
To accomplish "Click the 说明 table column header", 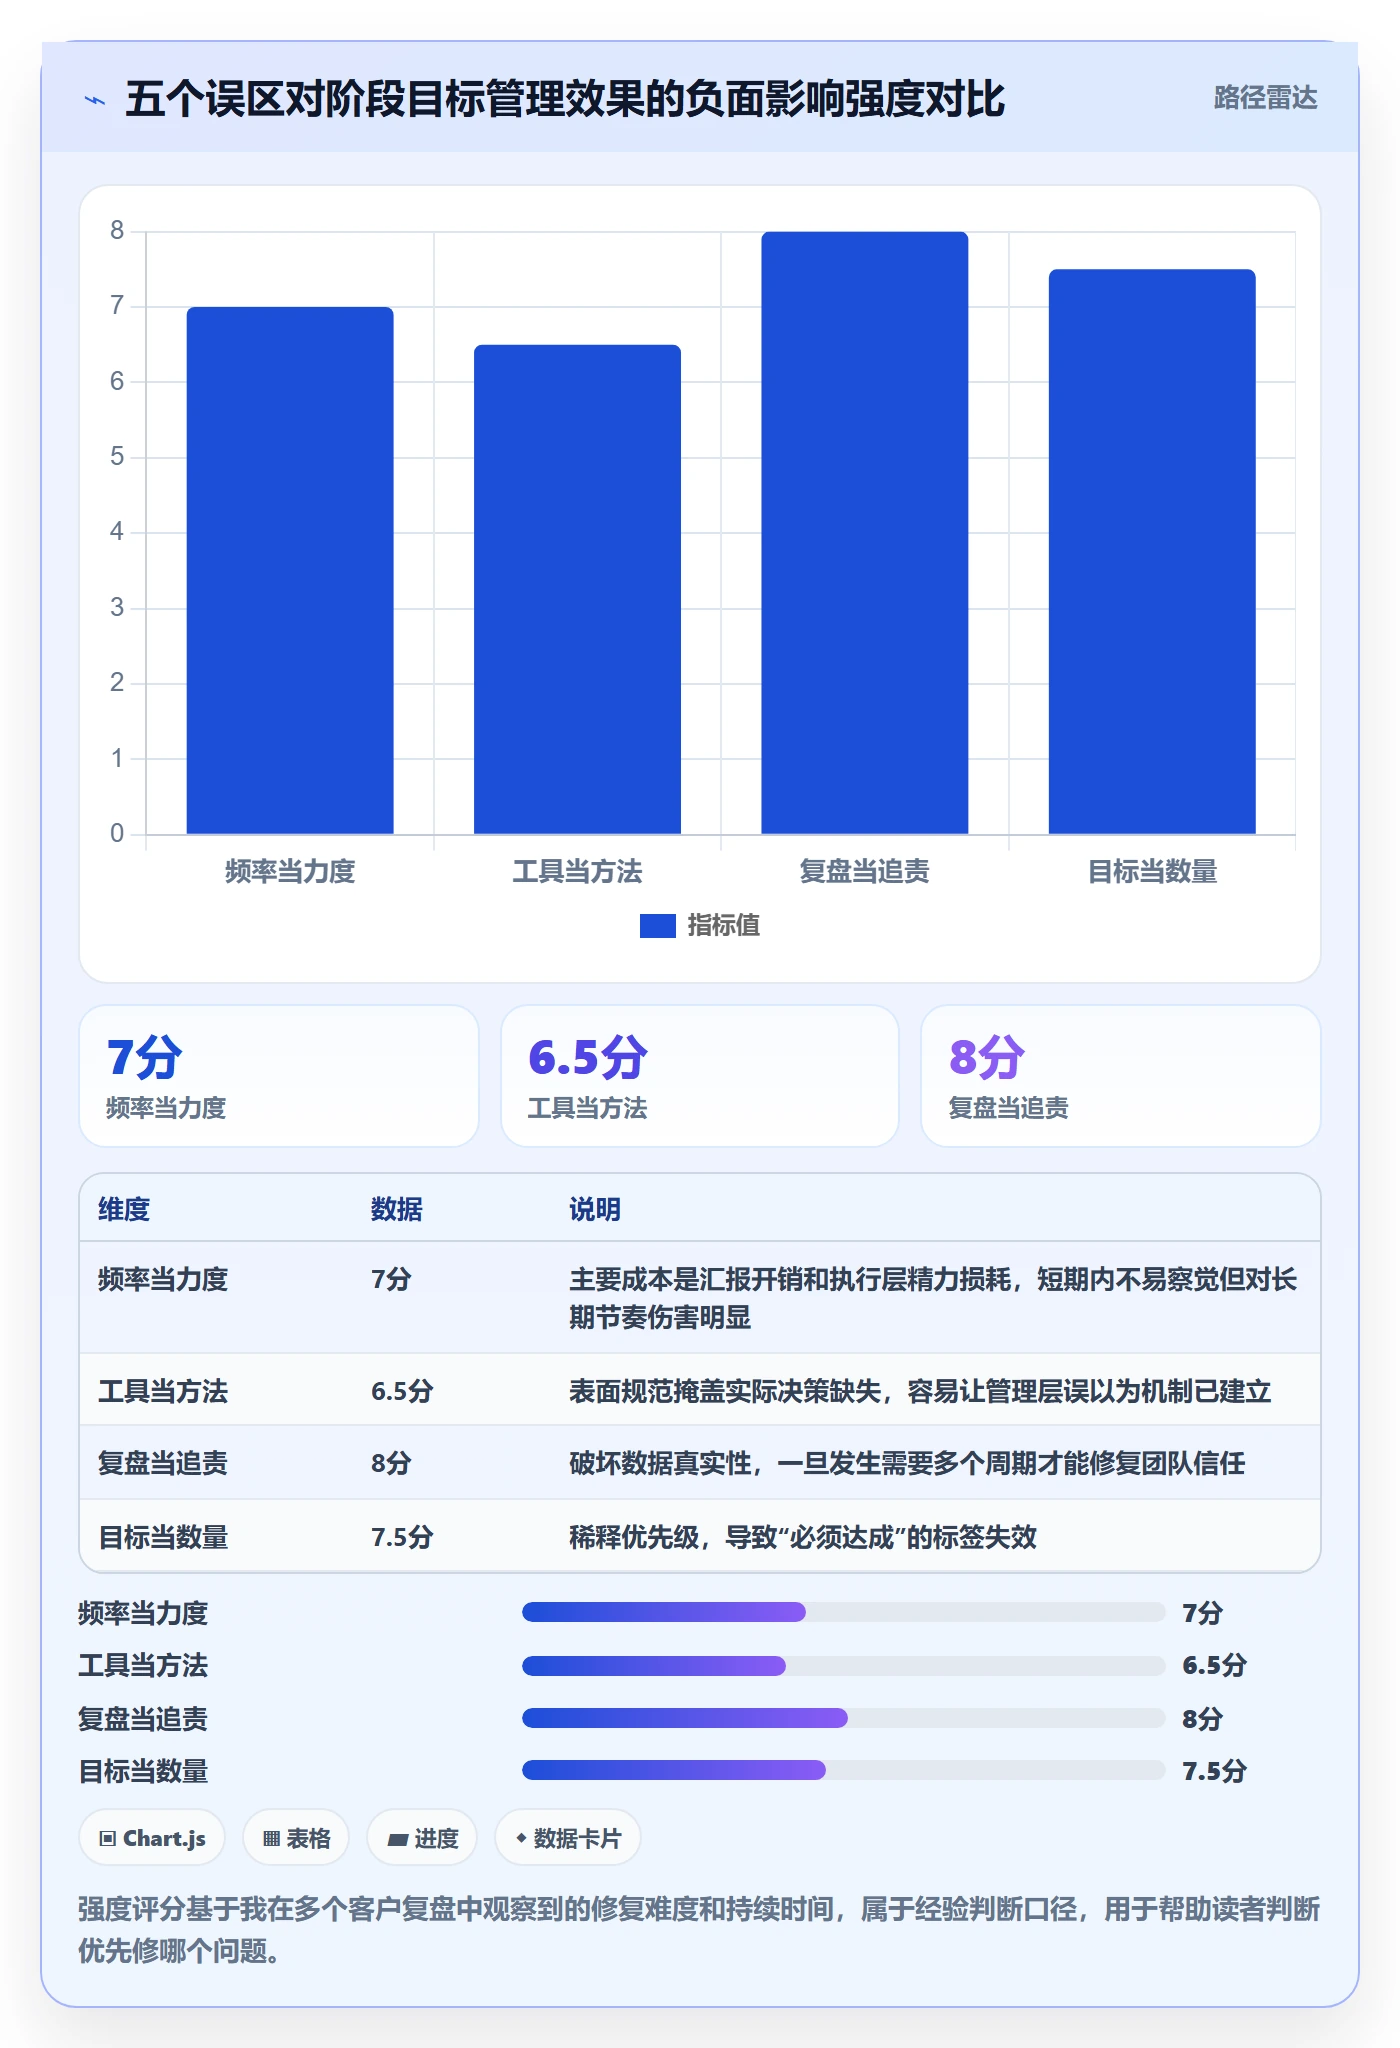I will pyautogui.click(x=595, y=1209).
